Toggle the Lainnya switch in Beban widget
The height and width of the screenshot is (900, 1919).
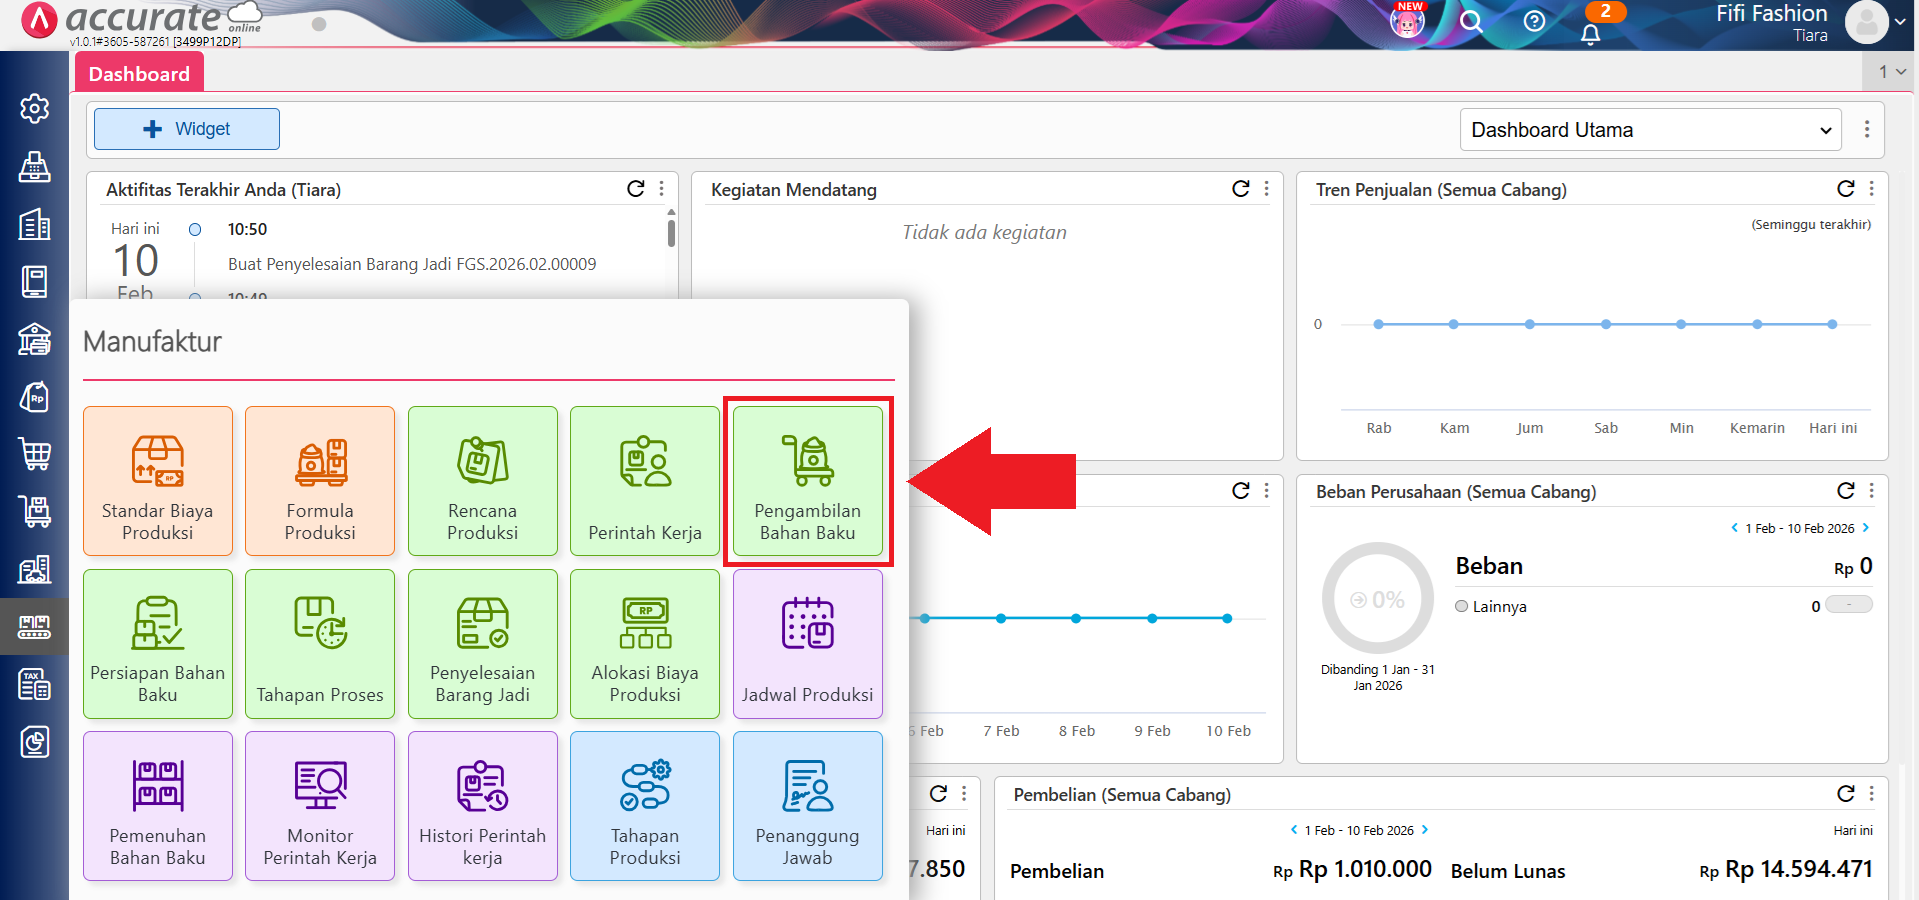click(1848, 605)
